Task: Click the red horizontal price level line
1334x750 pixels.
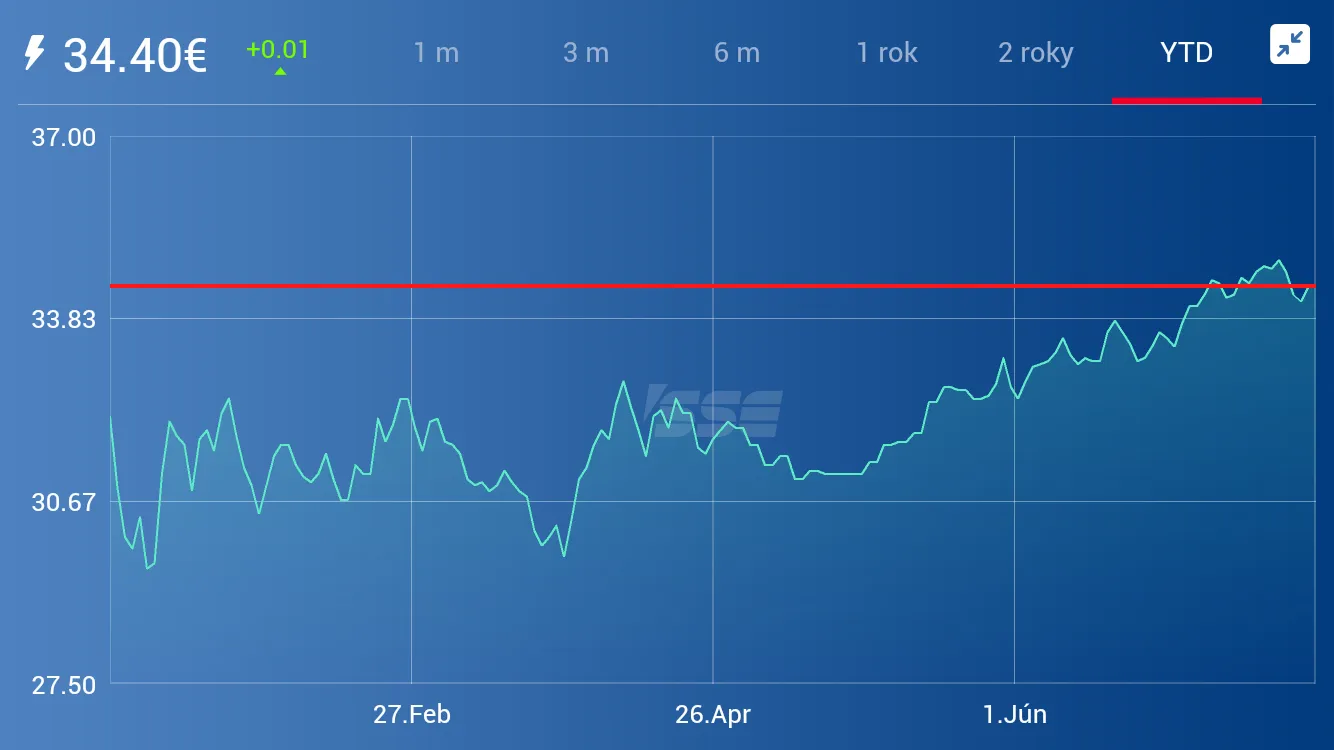Action: tap(712, 286)
